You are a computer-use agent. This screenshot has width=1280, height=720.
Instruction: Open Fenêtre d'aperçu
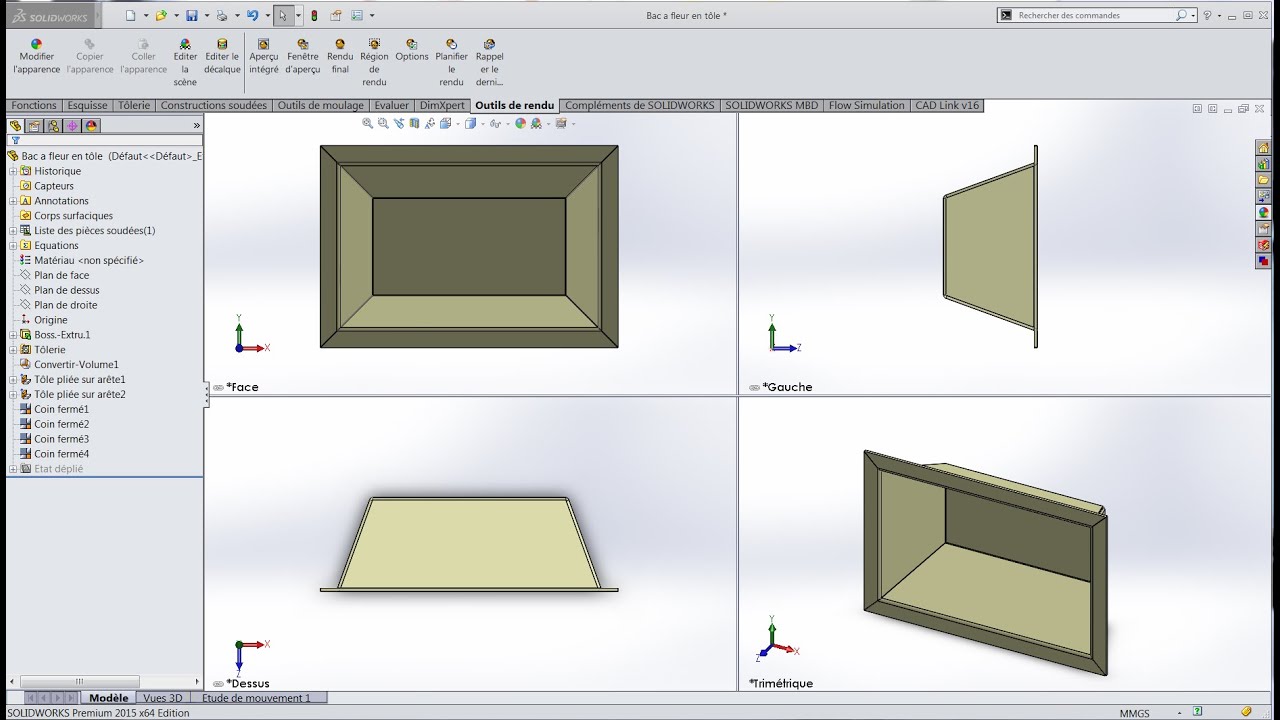tap(302, 56)
